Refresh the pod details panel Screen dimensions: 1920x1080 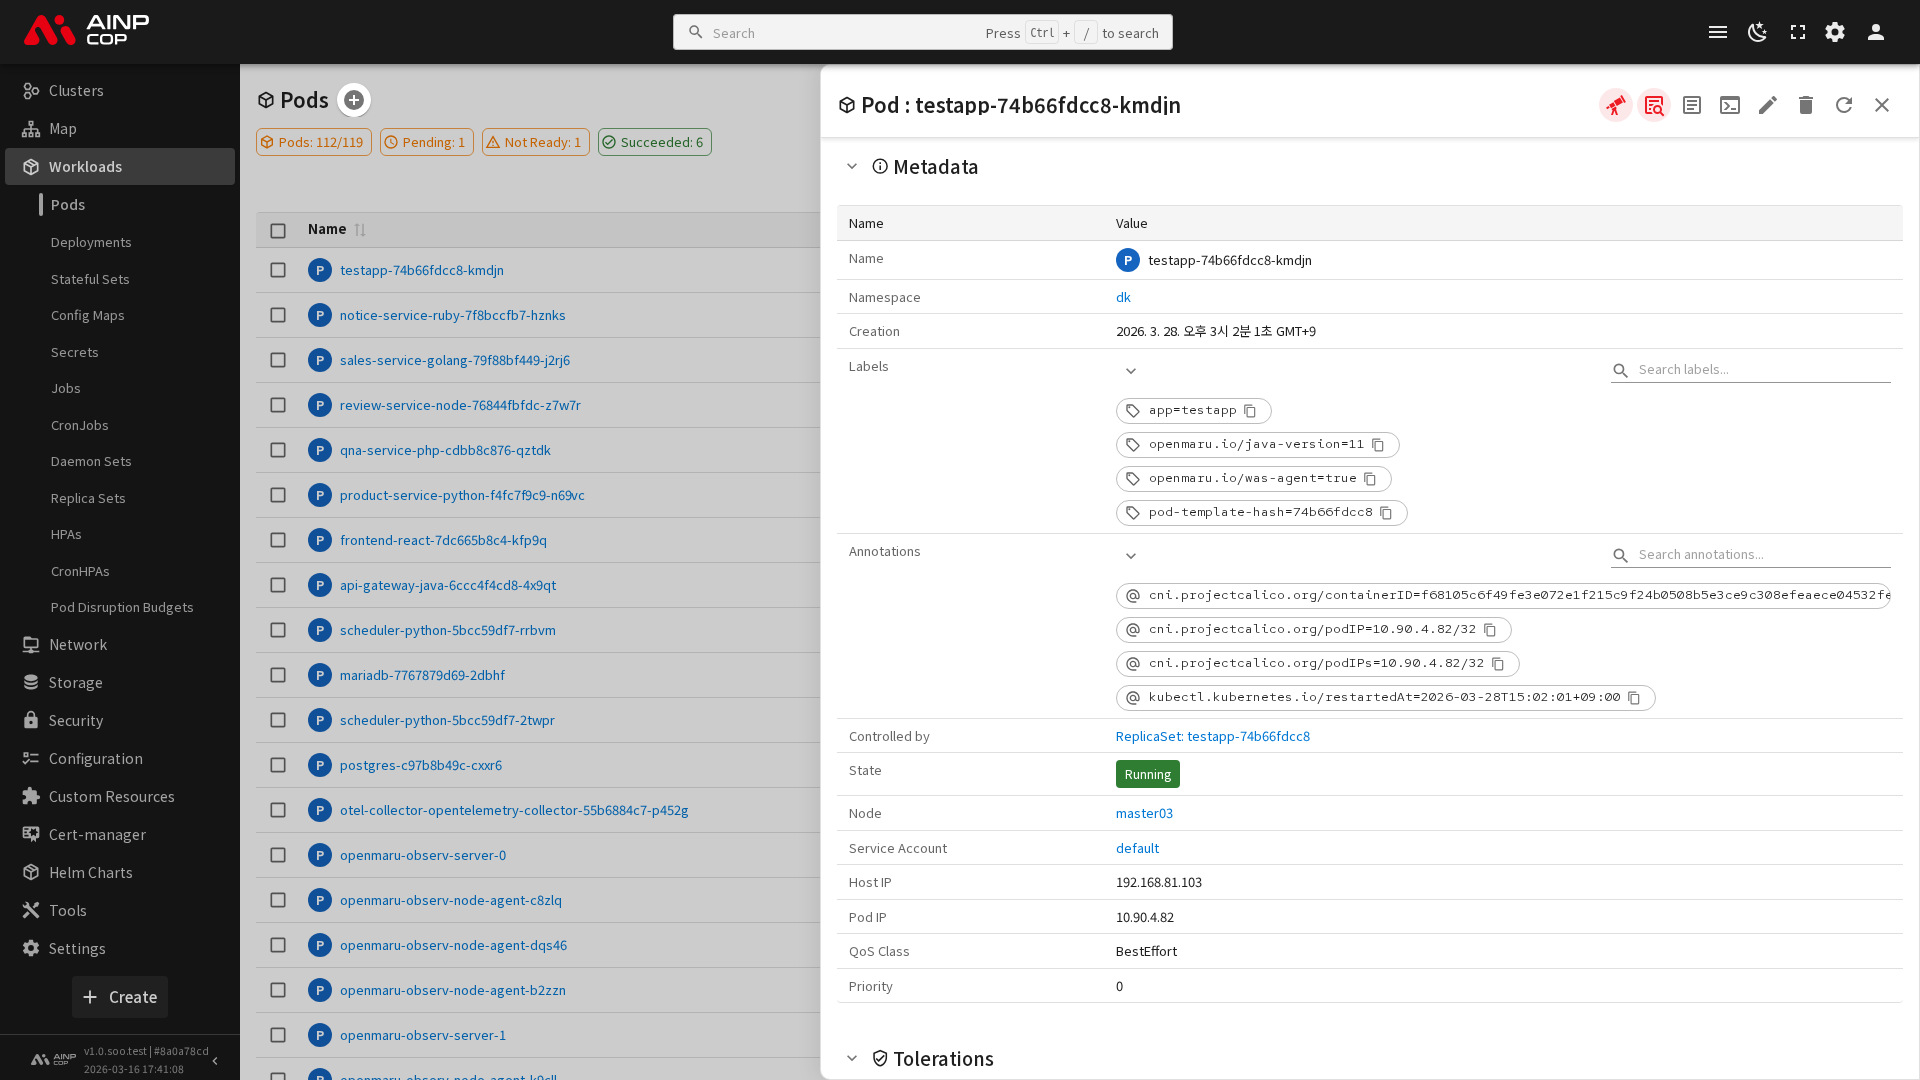pyautogui.click(x=1844, y=105)
